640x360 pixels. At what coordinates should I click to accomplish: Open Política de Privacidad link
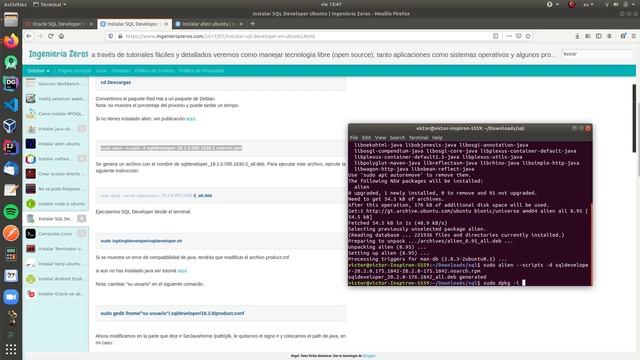tap(201, 71)
